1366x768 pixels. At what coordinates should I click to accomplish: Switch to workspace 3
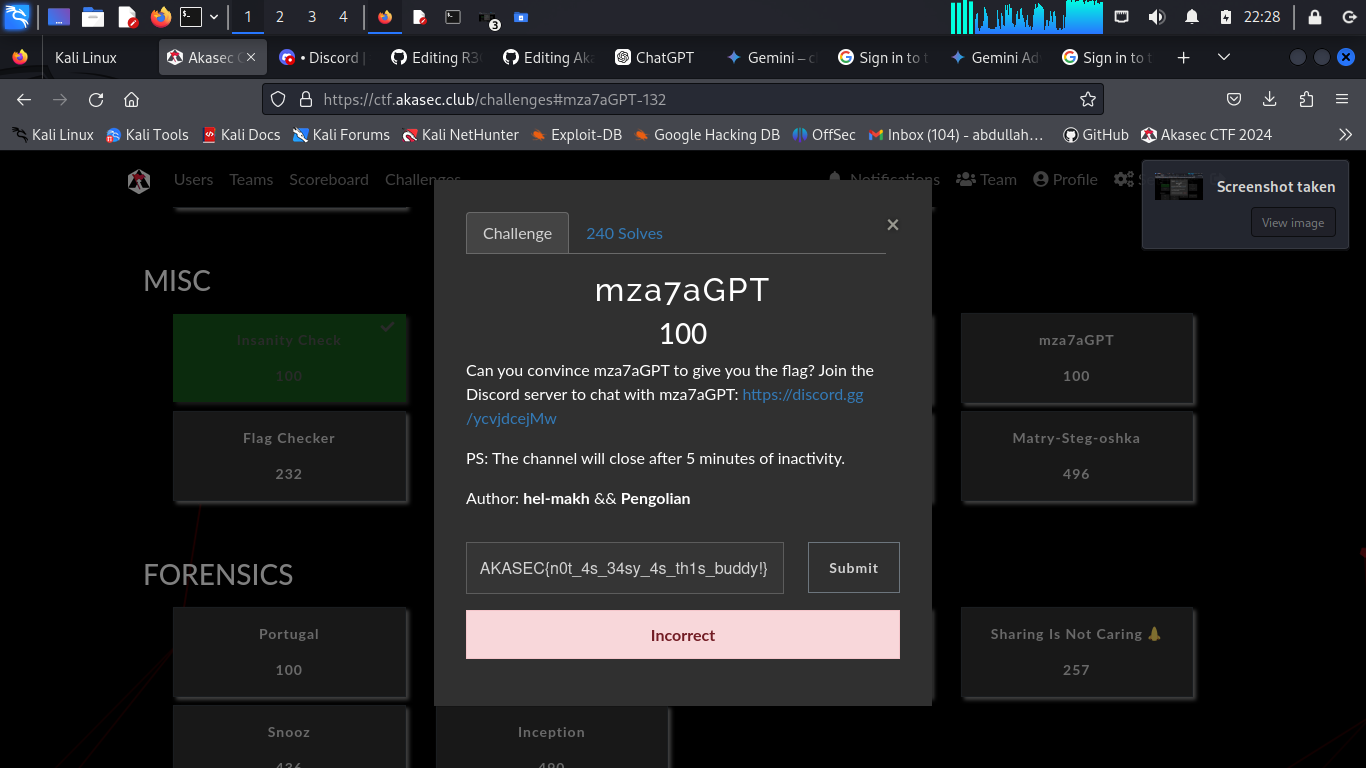[x=312, y=17]
